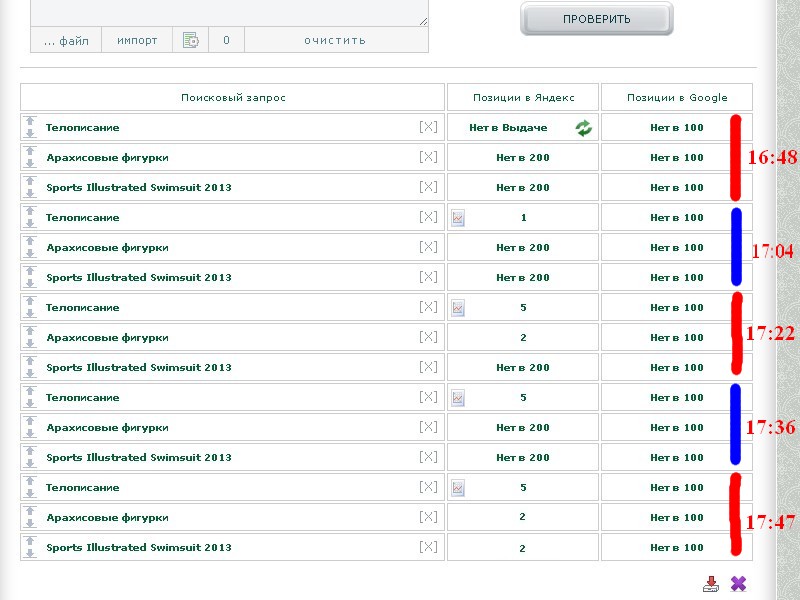The height and width of the screenshot is (600, 800).
Task: Move the third Арахисовые фигурки row down
Action: pos(30,344)
